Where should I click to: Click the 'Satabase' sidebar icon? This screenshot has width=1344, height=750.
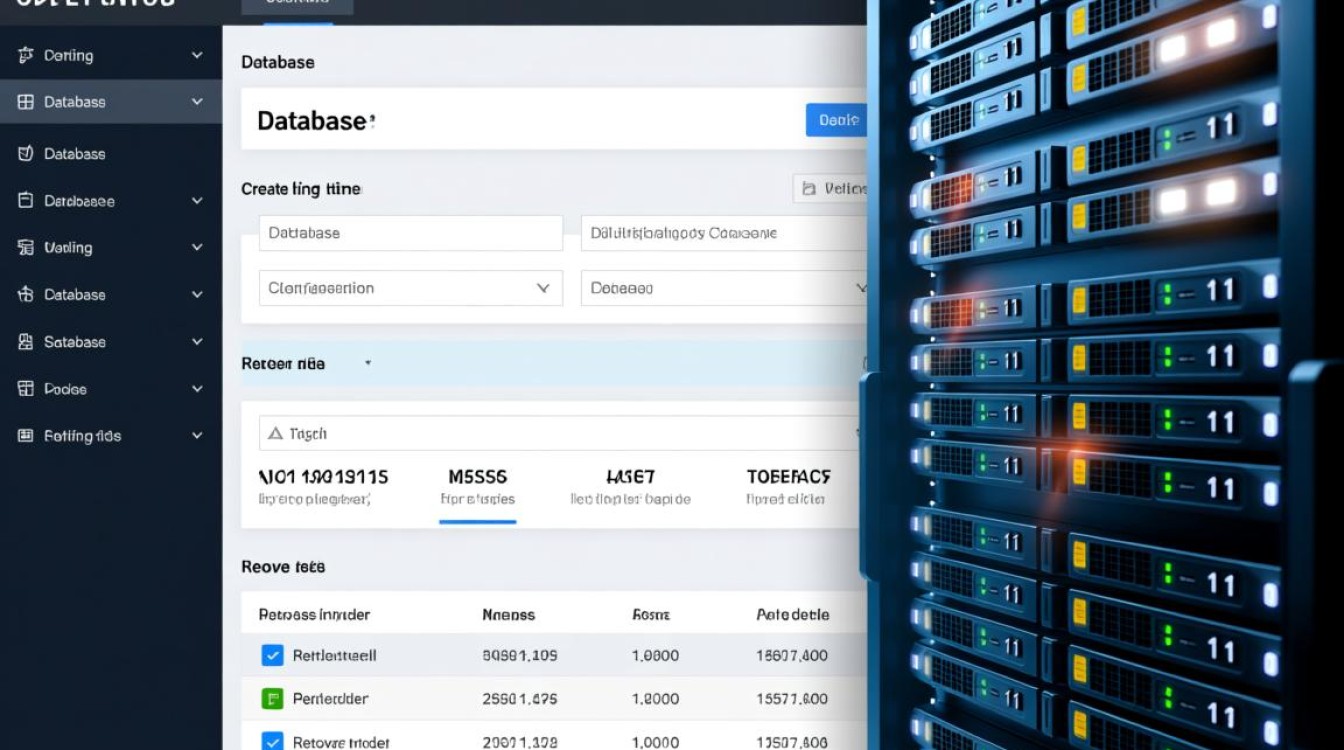click(26, 342)
